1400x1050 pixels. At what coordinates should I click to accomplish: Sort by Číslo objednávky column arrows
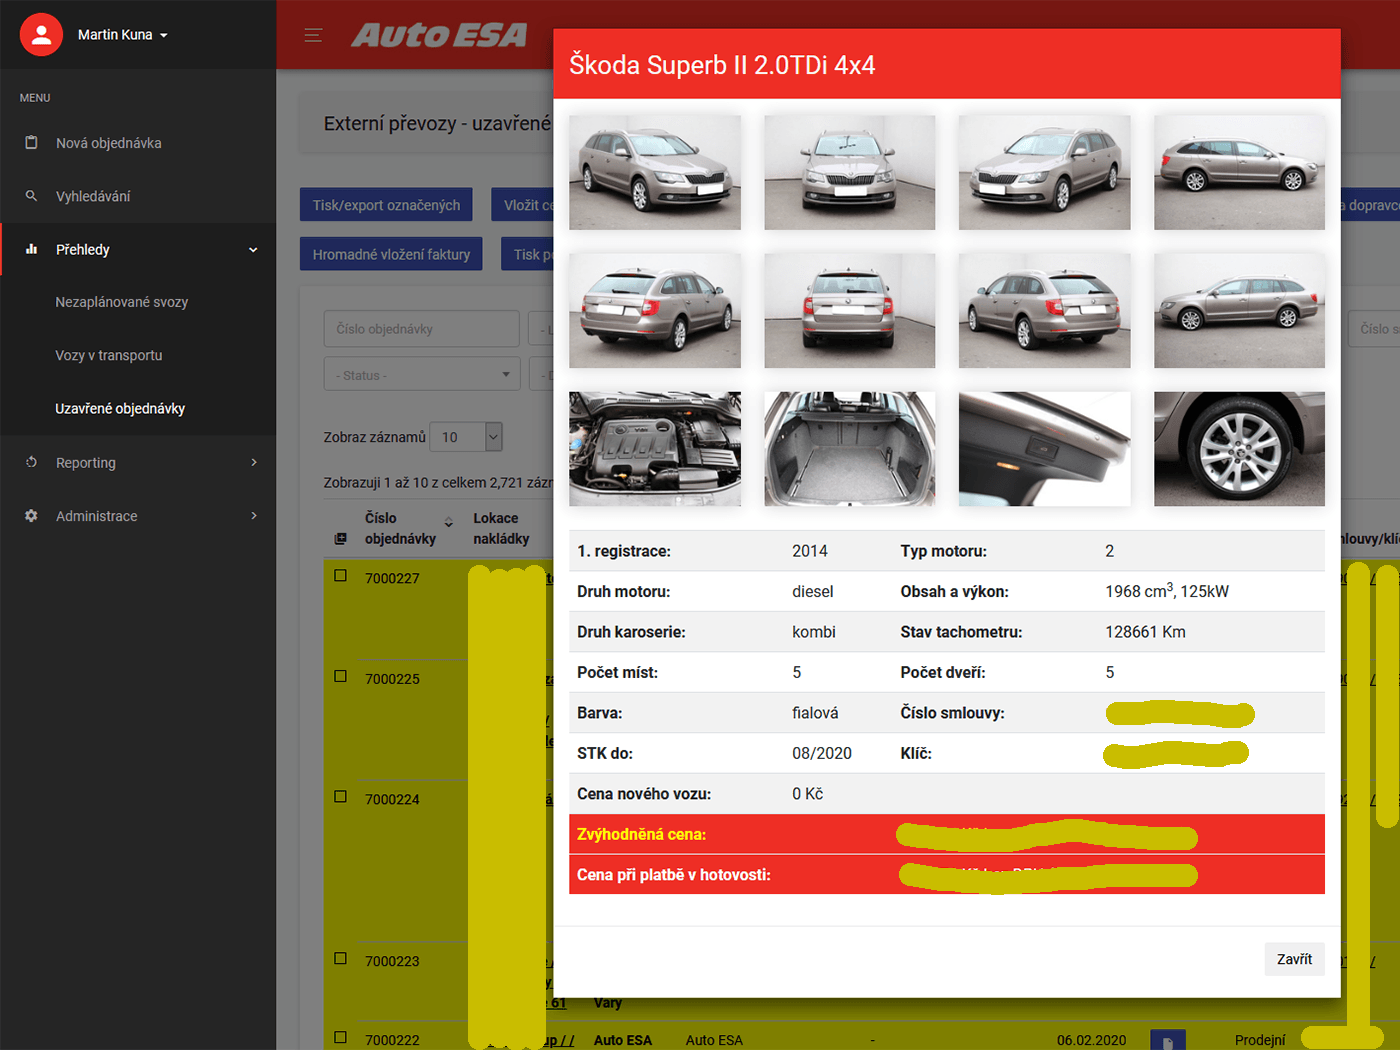pos(449,522)
